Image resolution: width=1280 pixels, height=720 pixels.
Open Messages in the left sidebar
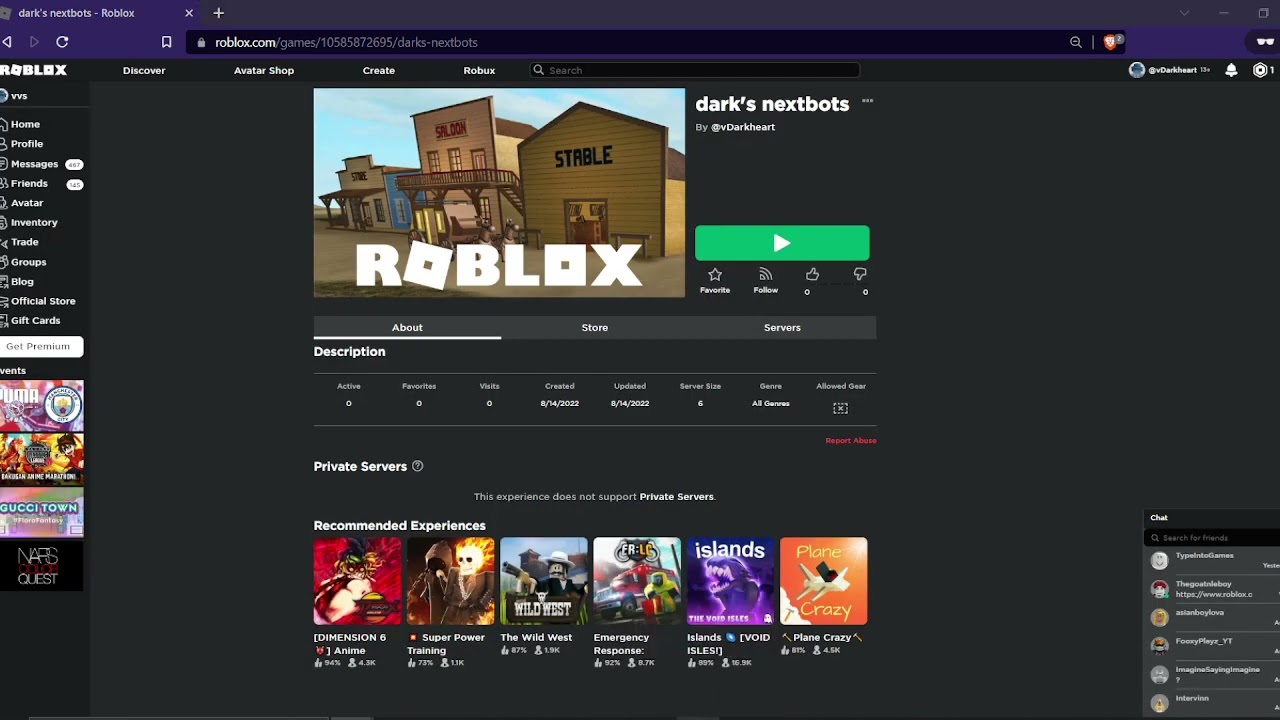pyautogui.click(x=34, y=164)
